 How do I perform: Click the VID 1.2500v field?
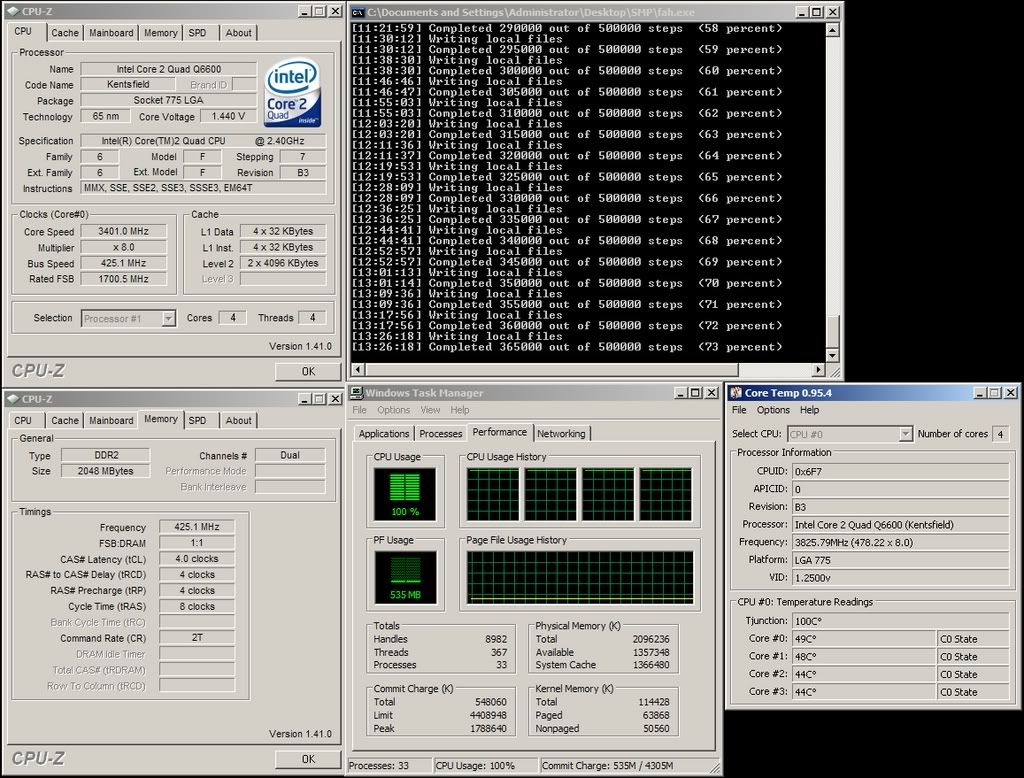(901, 577)
